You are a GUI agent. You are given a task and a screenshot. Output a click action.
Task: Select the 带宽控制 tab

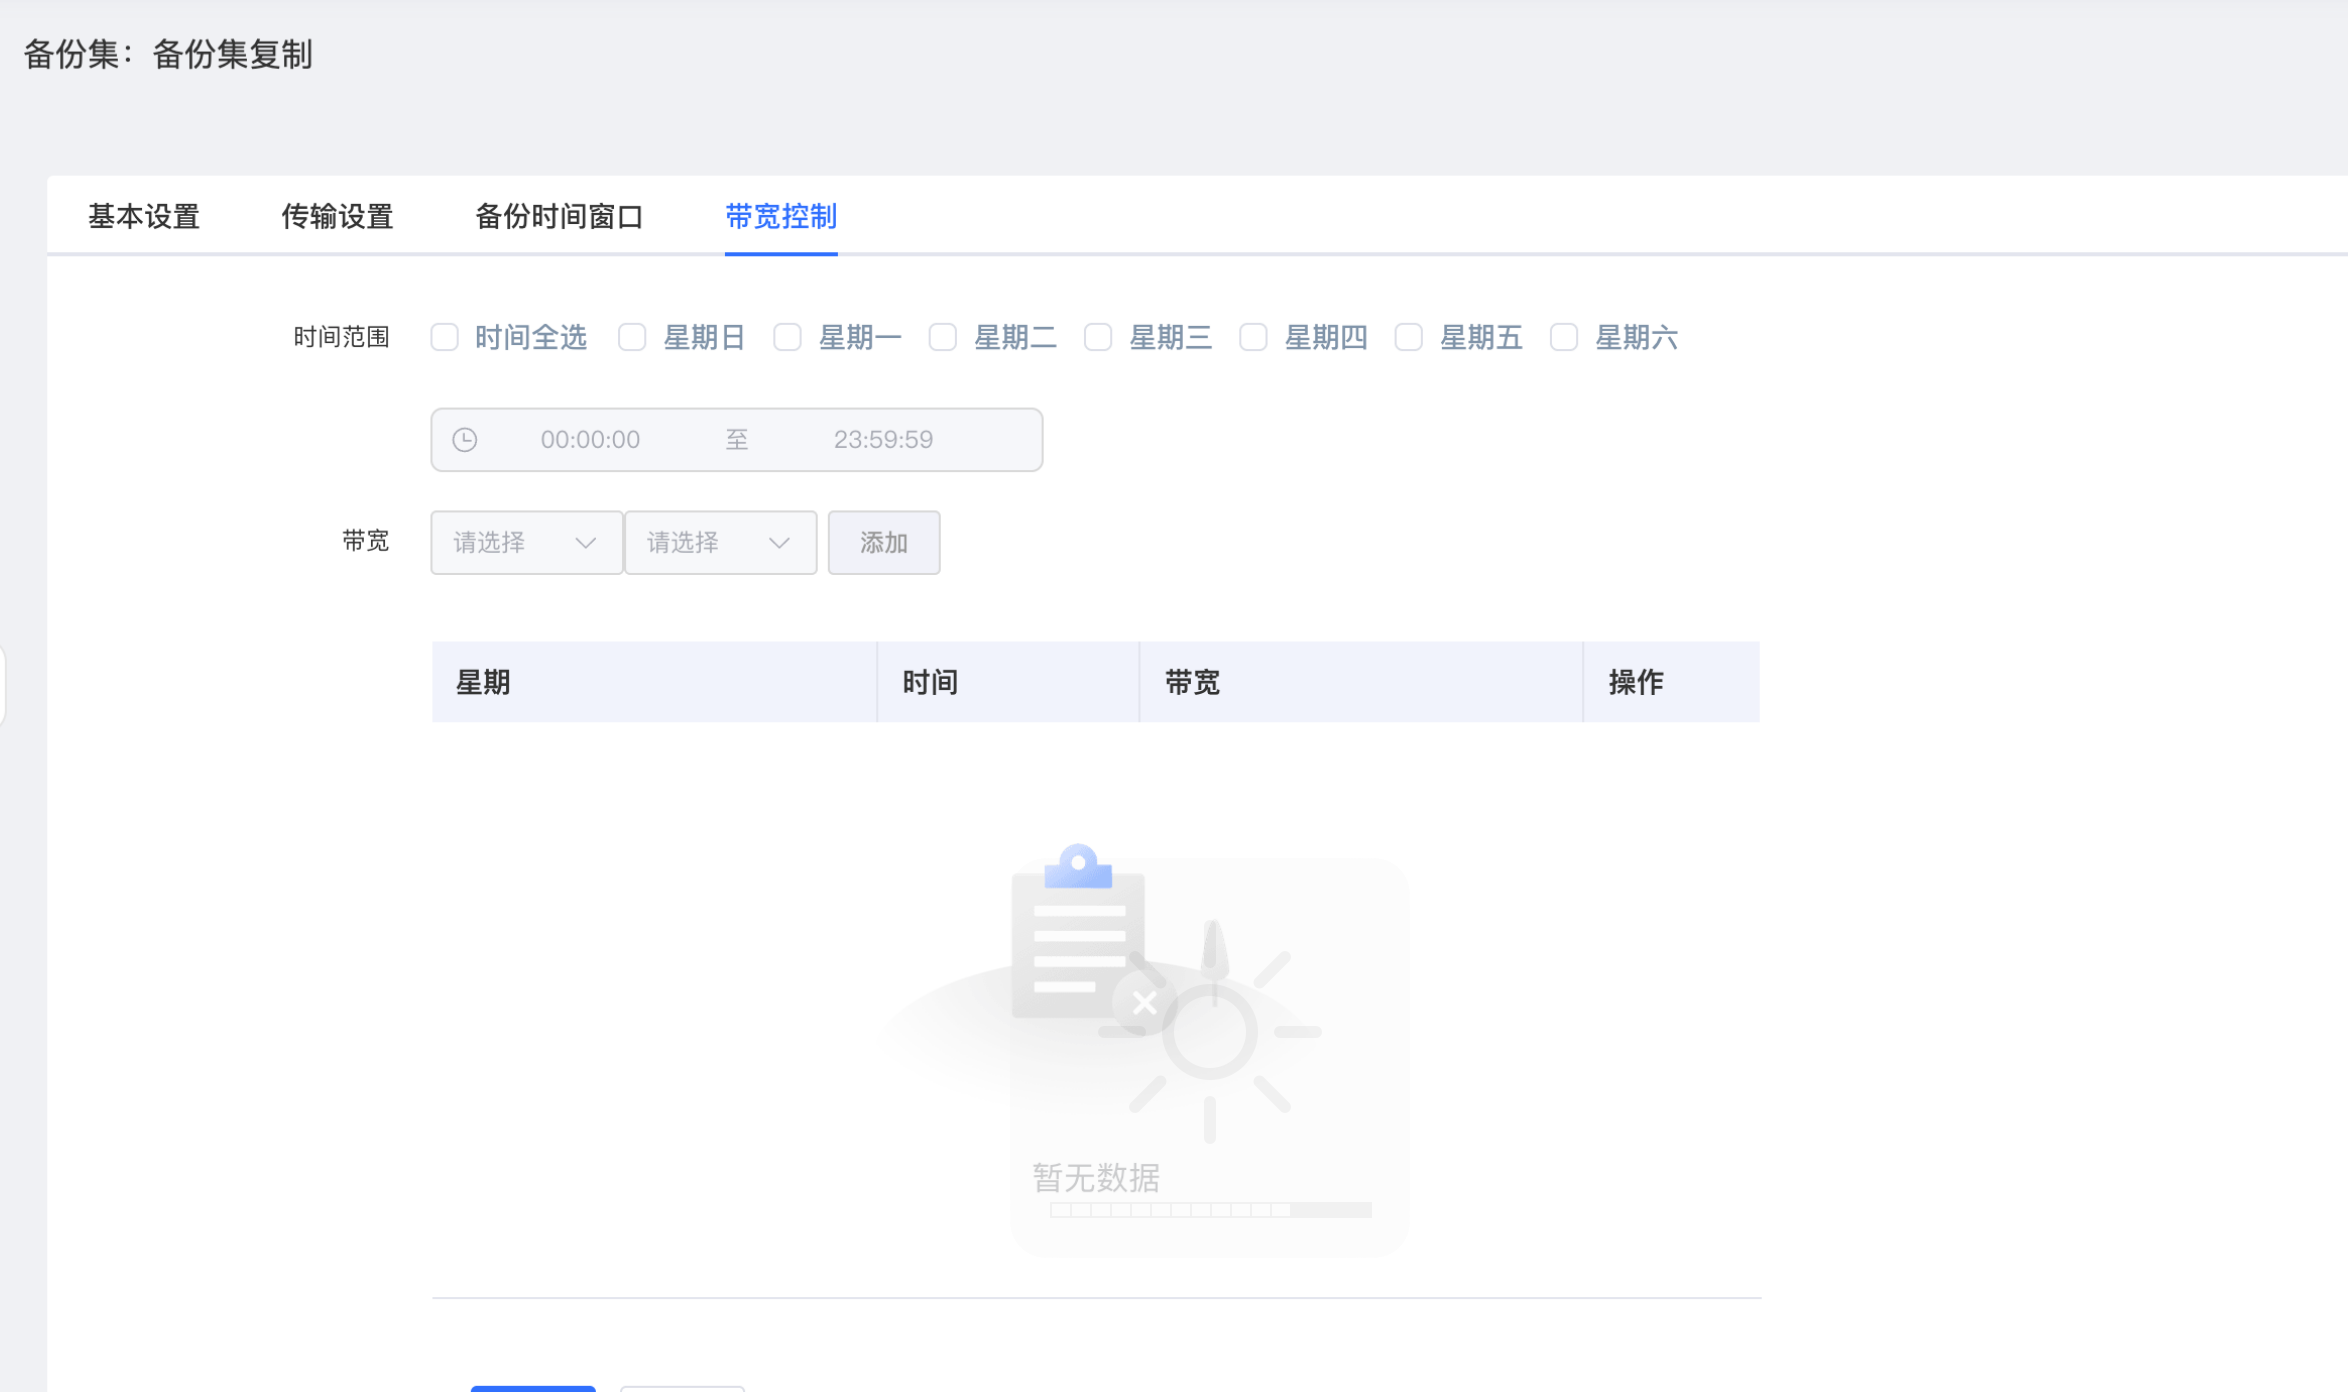781,216
